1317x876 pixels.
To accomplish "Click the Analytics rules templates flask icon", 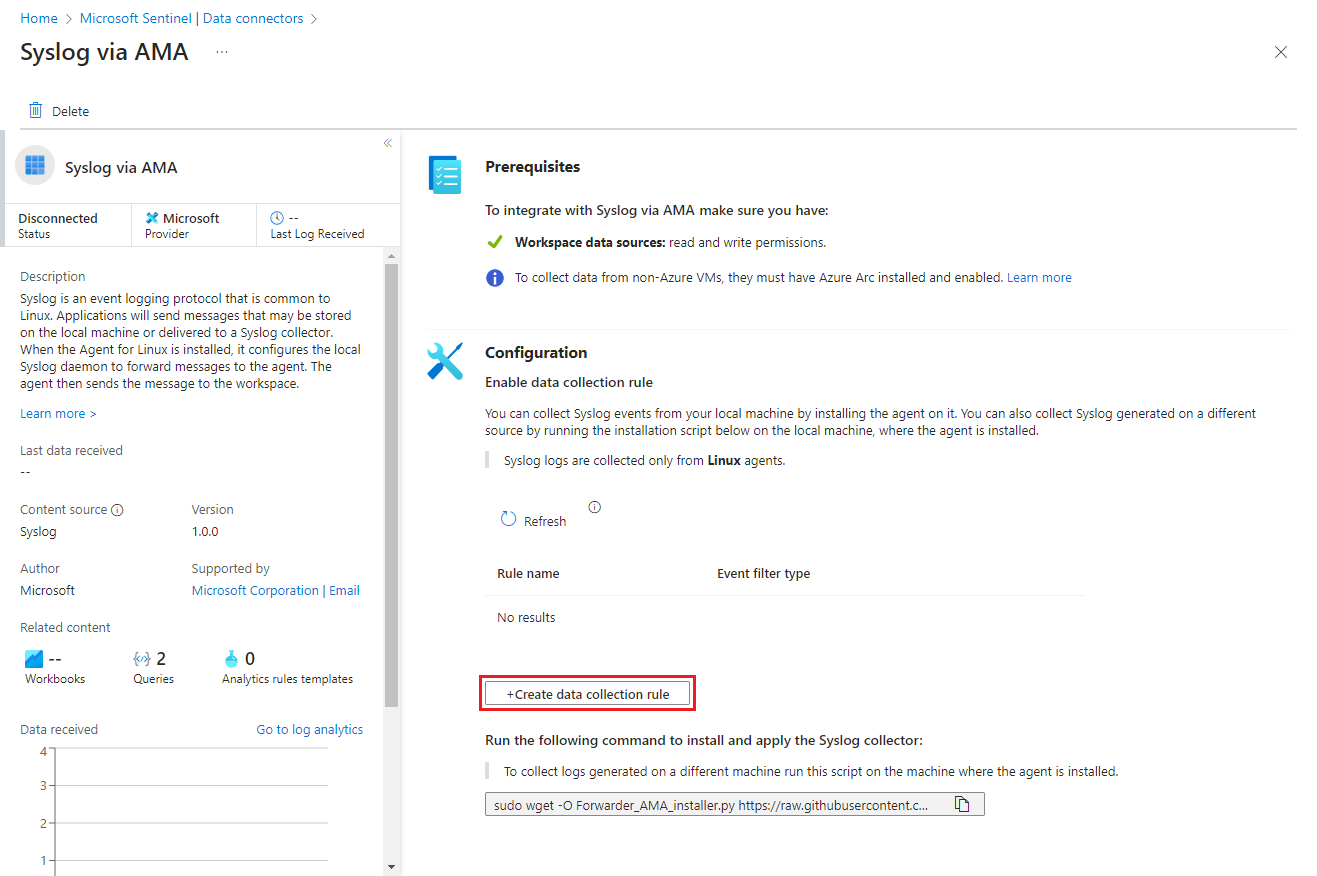I will pyautogui.click(x=232, y=659).
